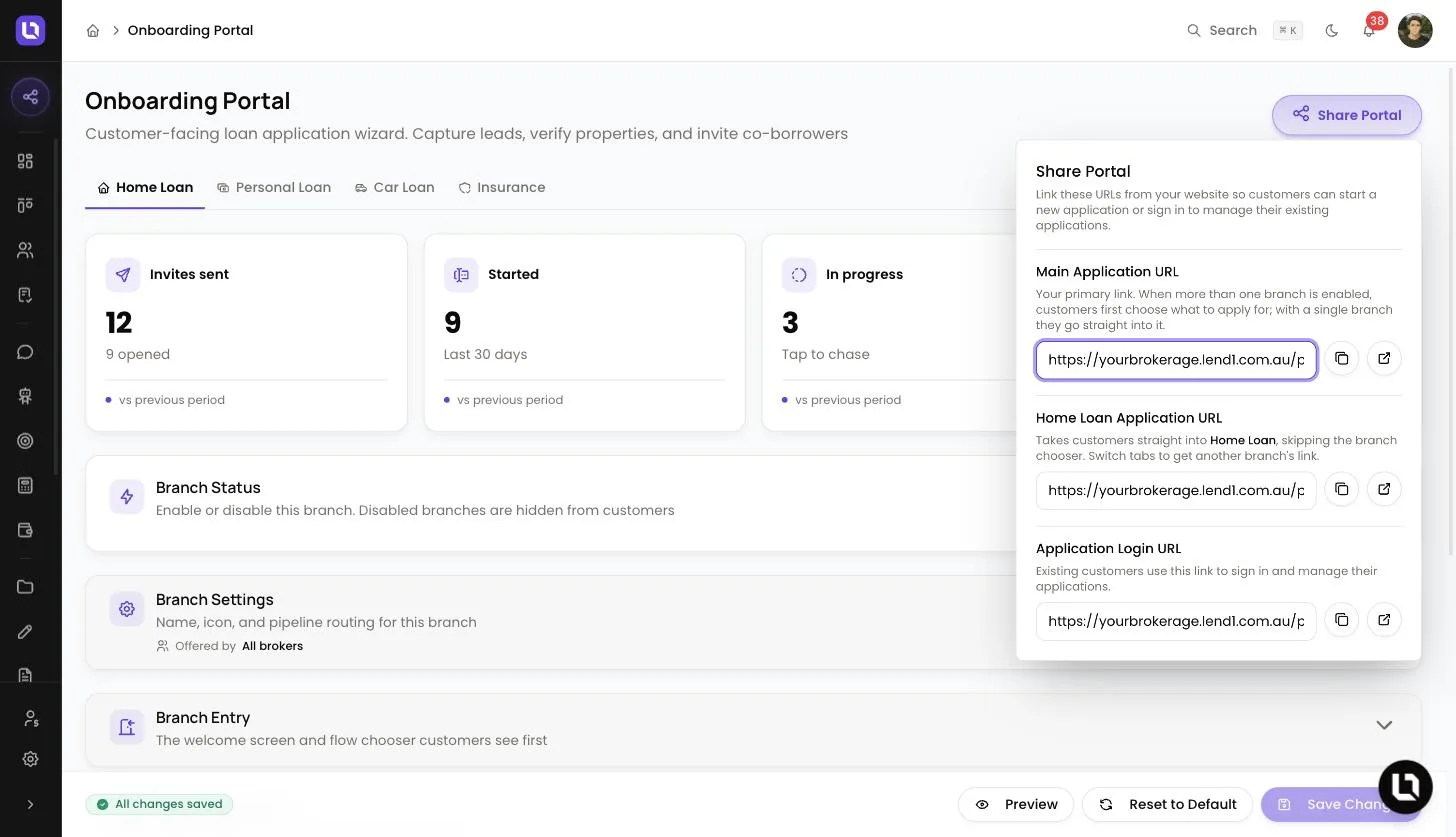
Task: Open the contacts people icon in sidebar
Action: [26, 250]
